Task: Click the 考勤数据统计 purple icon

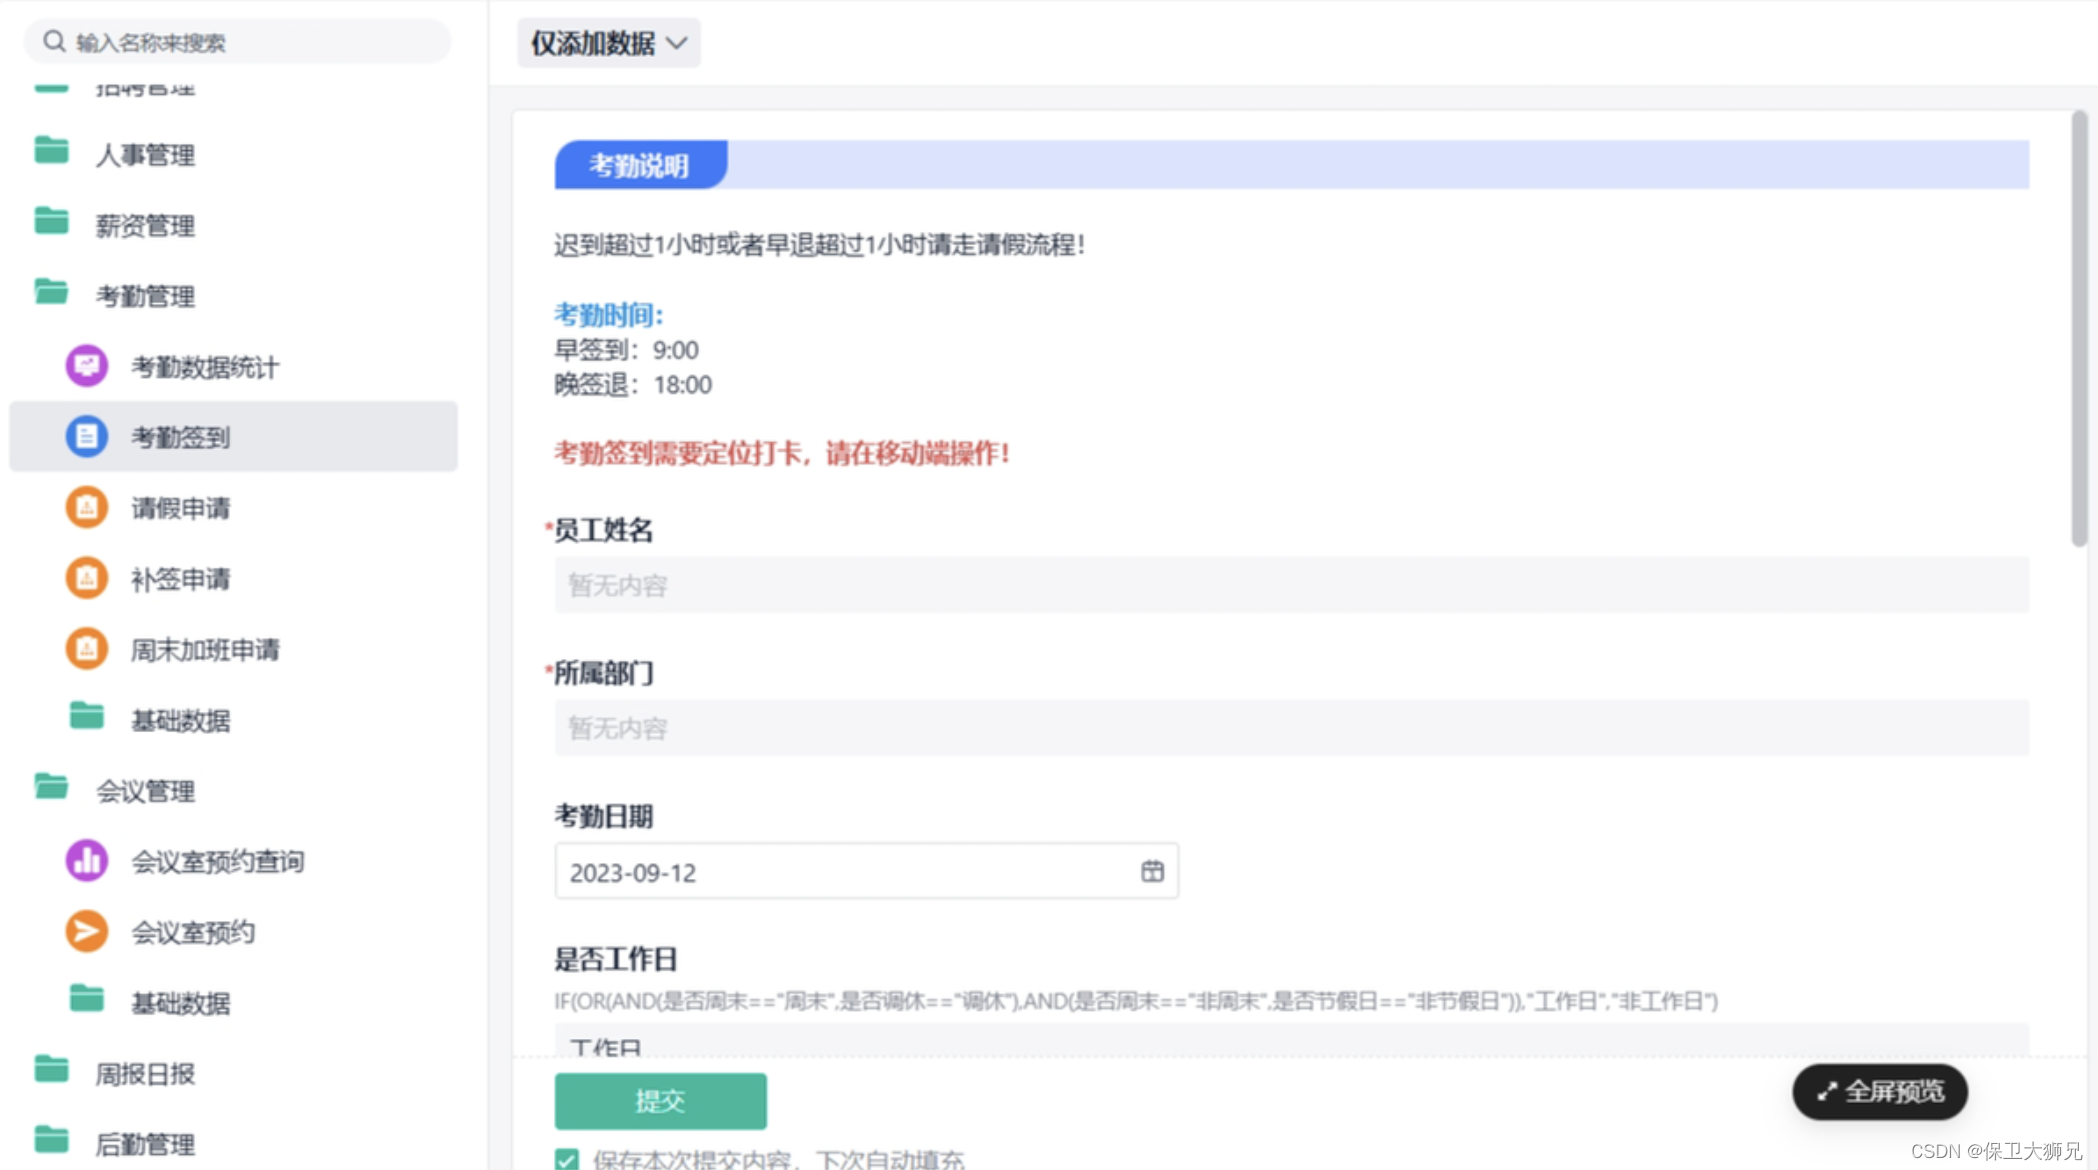Action: [87, 366]
